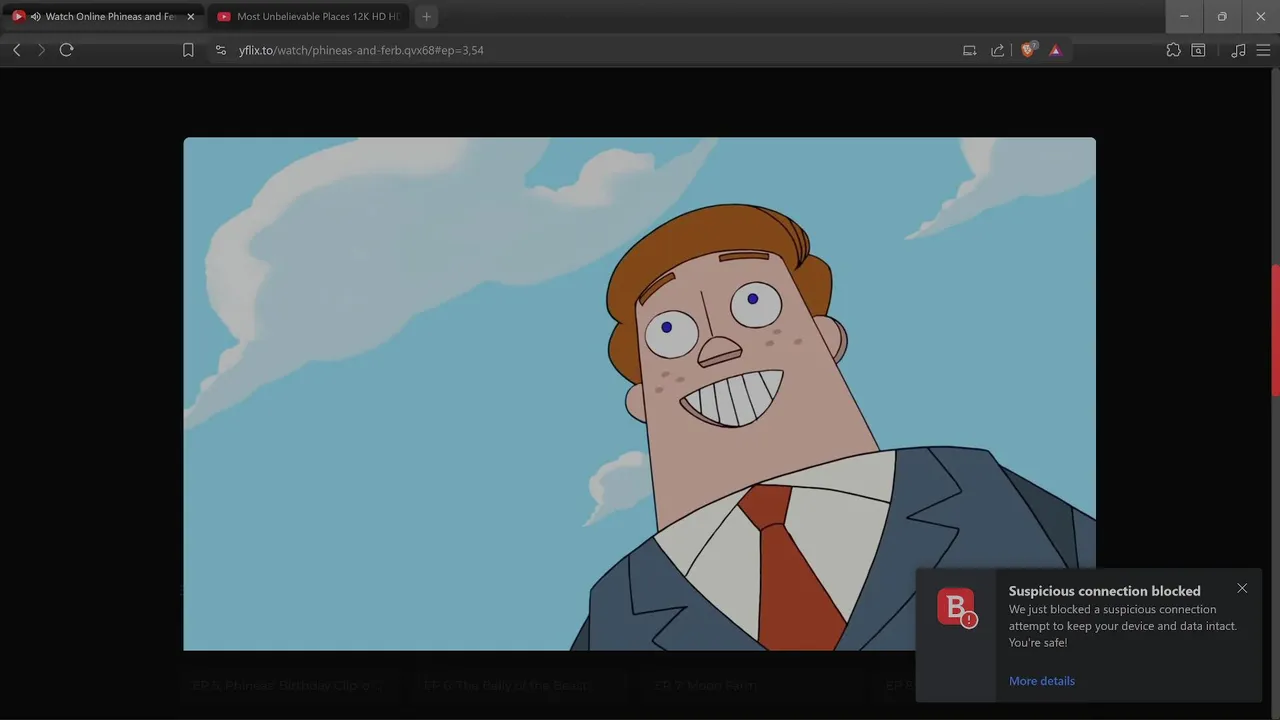Share this page via the share icon
This screenshot has width=1280, height=720.
pos(997,50)
